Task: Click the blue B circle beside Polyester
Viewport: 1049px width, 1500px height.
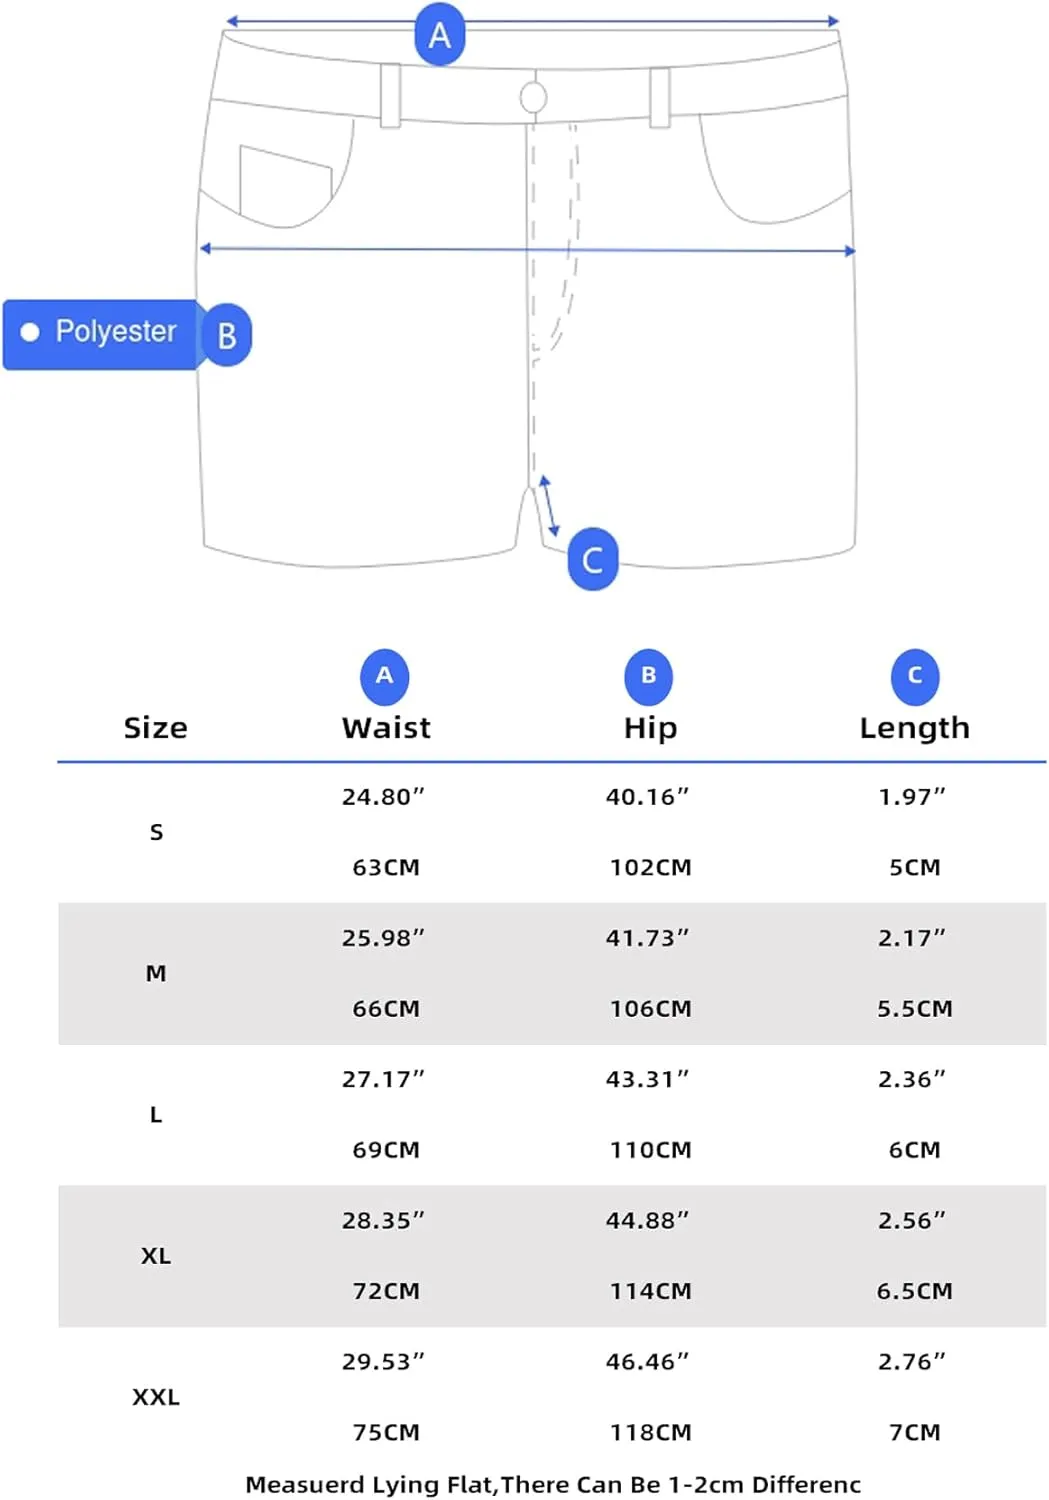Action: tap(227, 335)
